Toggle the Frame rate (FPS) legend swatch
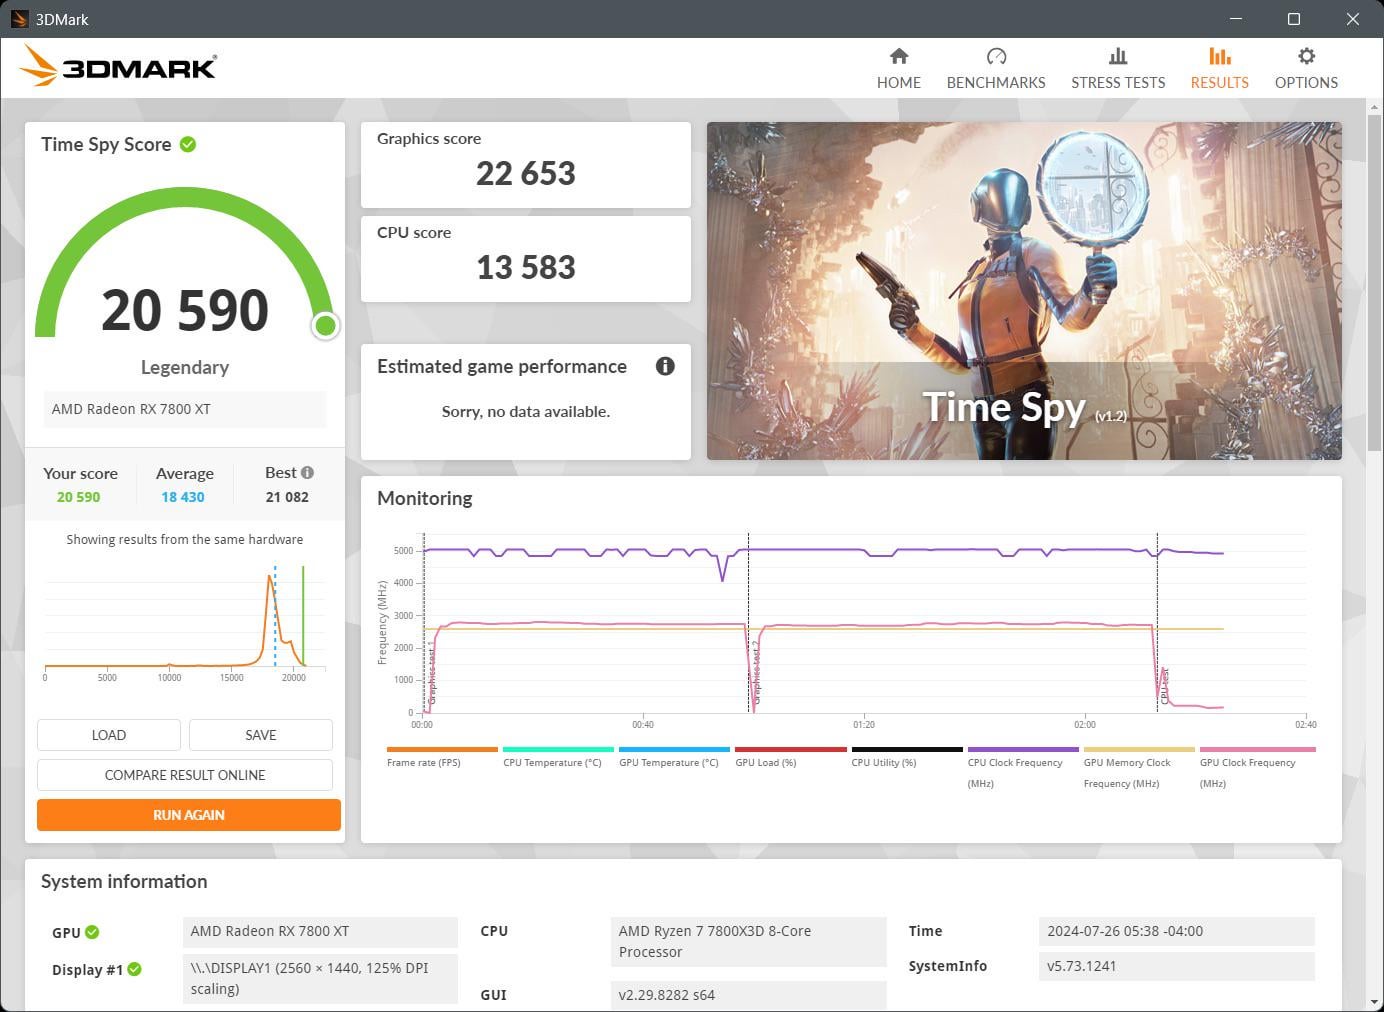This screenshot has width=1384, height=1012. click(442, 749)
